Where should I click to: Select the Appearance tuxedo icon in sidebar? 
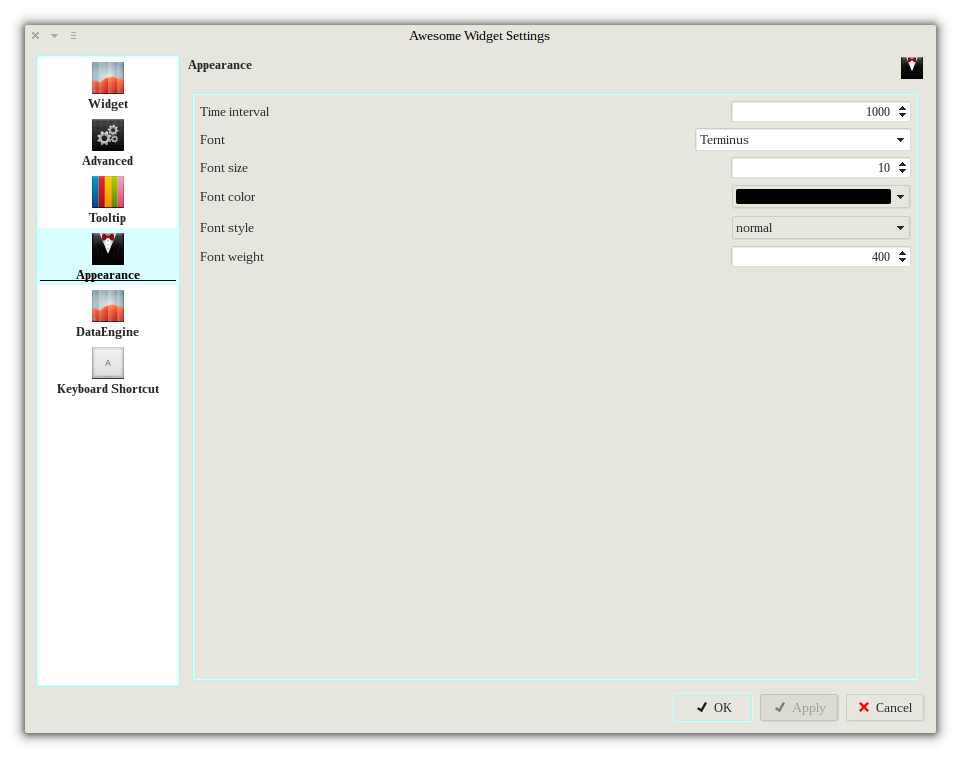[x=108, y=249]
